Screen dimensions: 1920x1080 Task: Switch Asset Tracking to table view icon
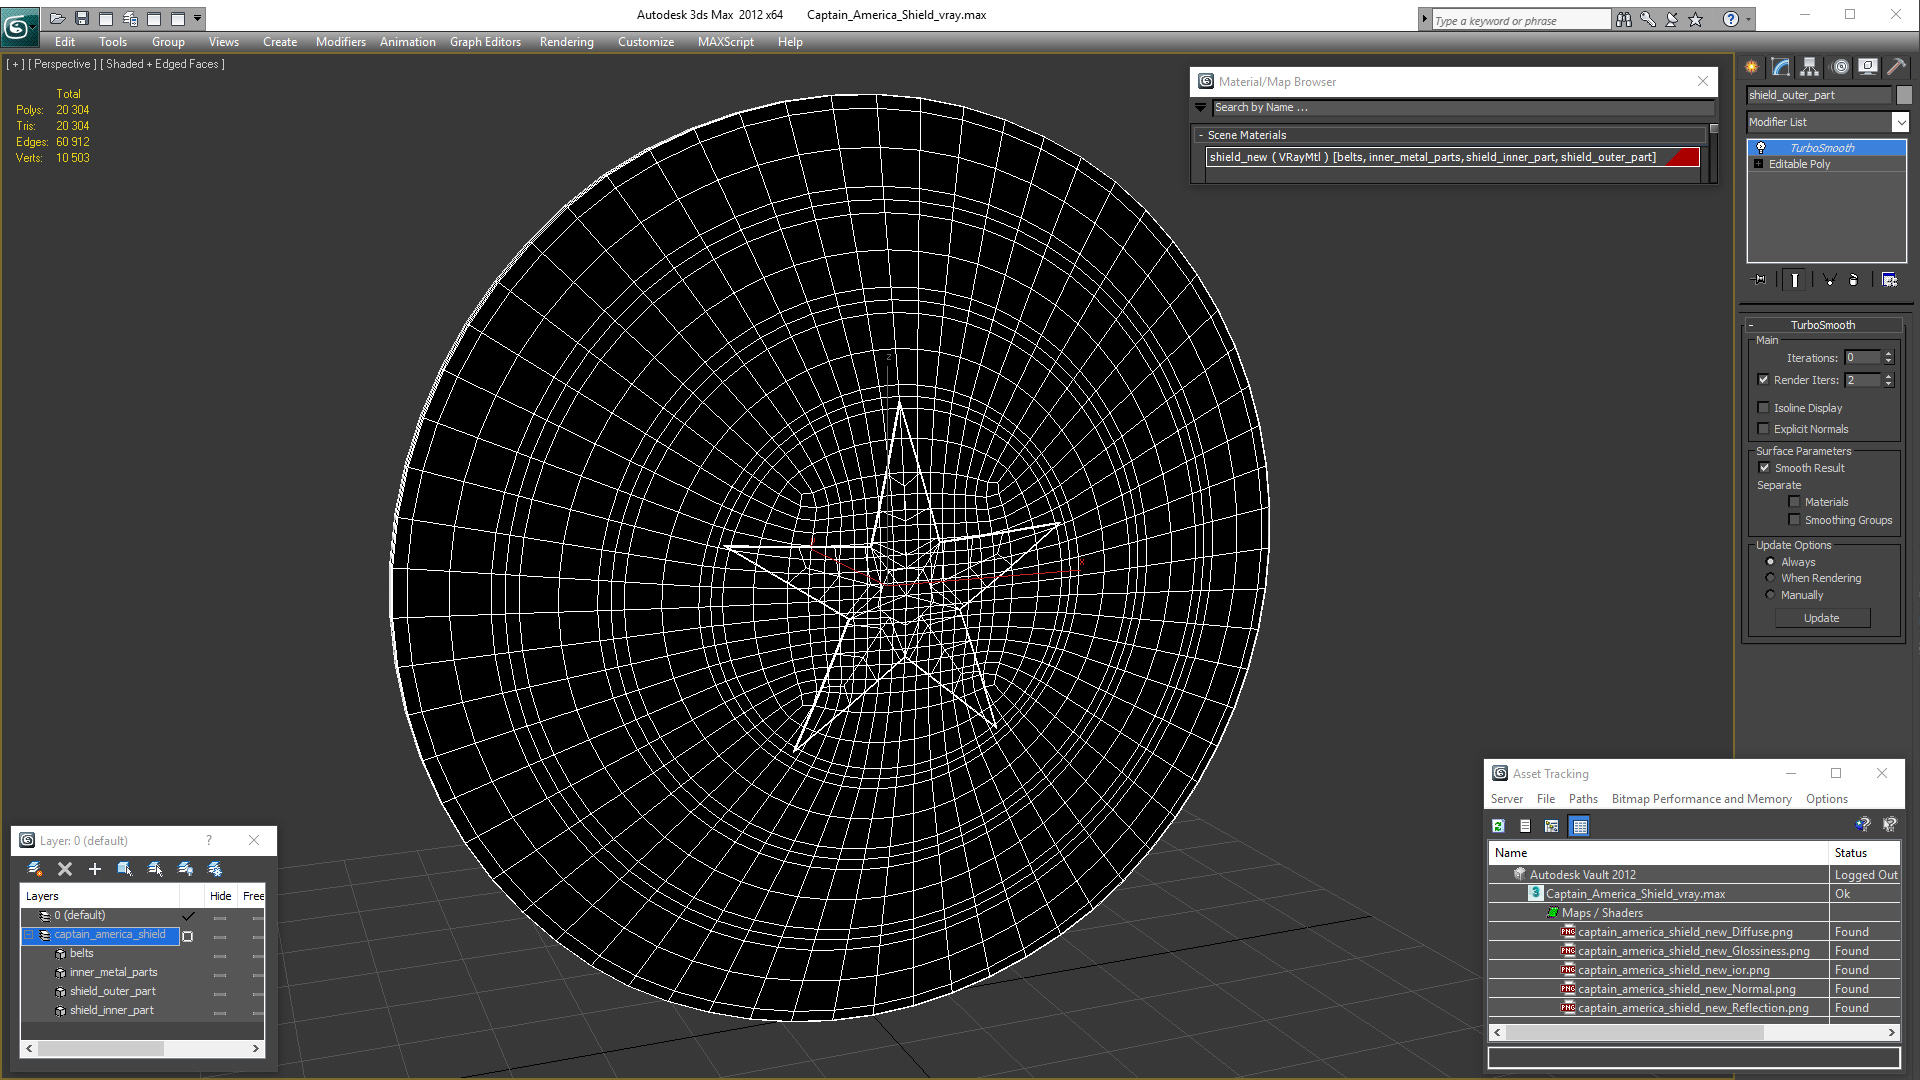(x=1580, y=826)
